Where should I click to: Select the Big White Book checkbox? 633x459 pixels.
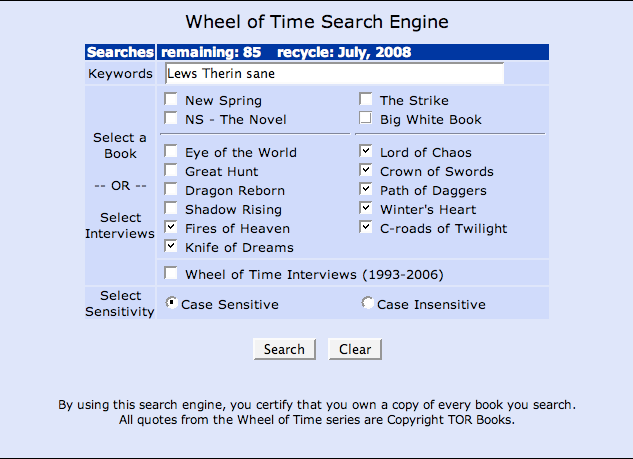366,118
